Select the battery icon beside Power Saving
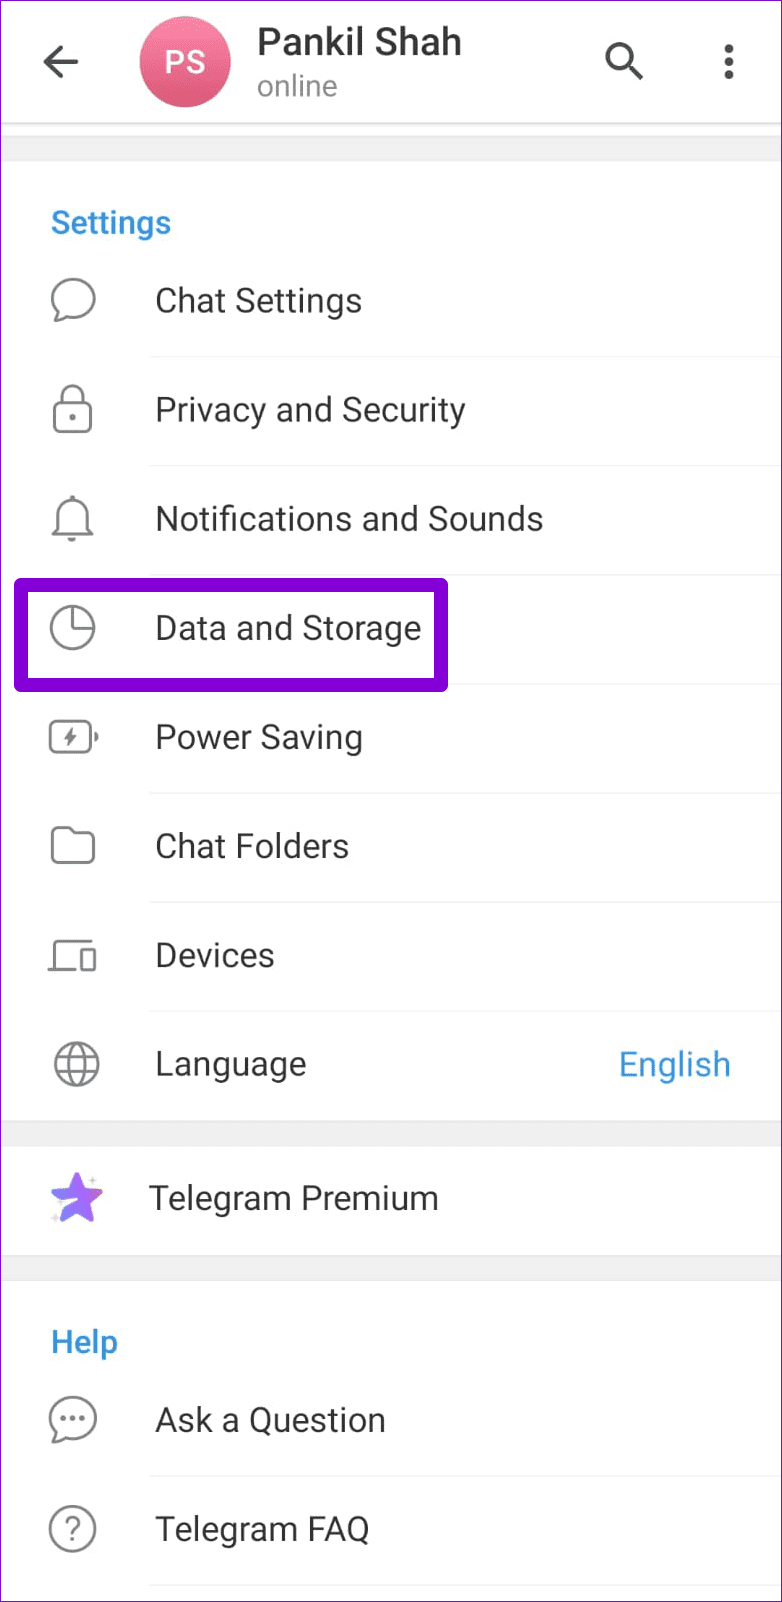 (x=72, y=737)
